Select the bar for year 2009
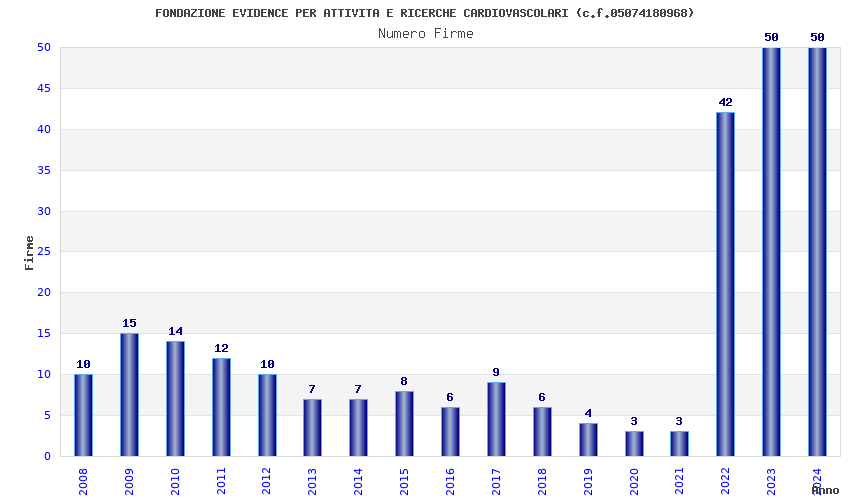Screen dimensions: 850x500 tap(130, 395)
